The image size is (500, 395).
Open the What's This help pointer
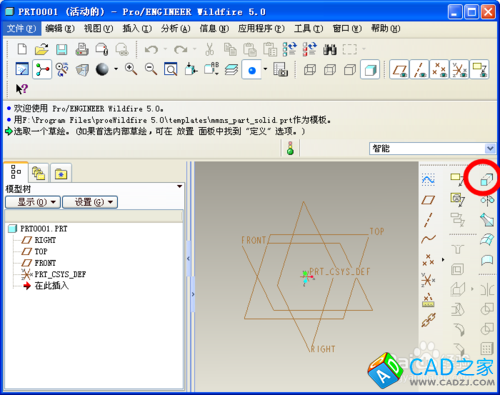coord(22,89)
